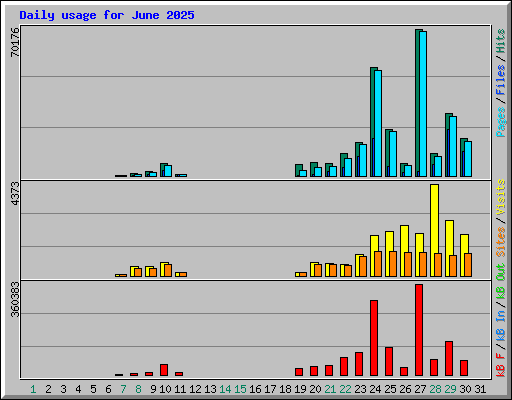The width and height of the screenshot is (512, 400).
Task: Click the yellow 'Visits' legend label
Action: point(500,197)
